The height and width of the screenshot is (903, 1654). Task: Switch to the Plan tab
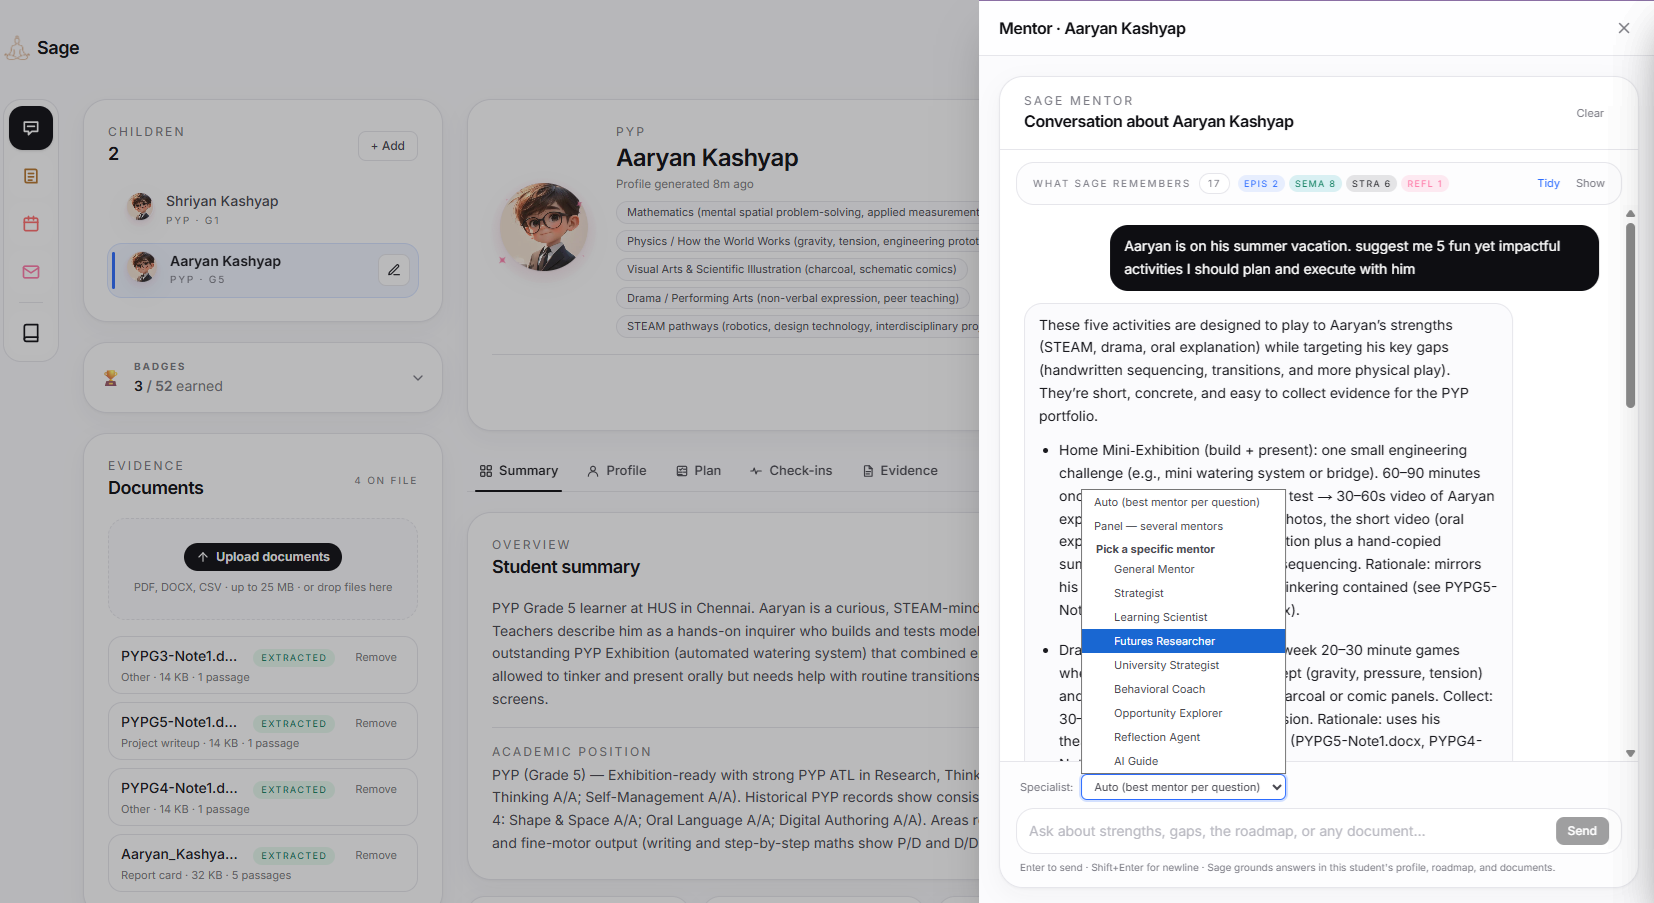click(x=698, y=471)
